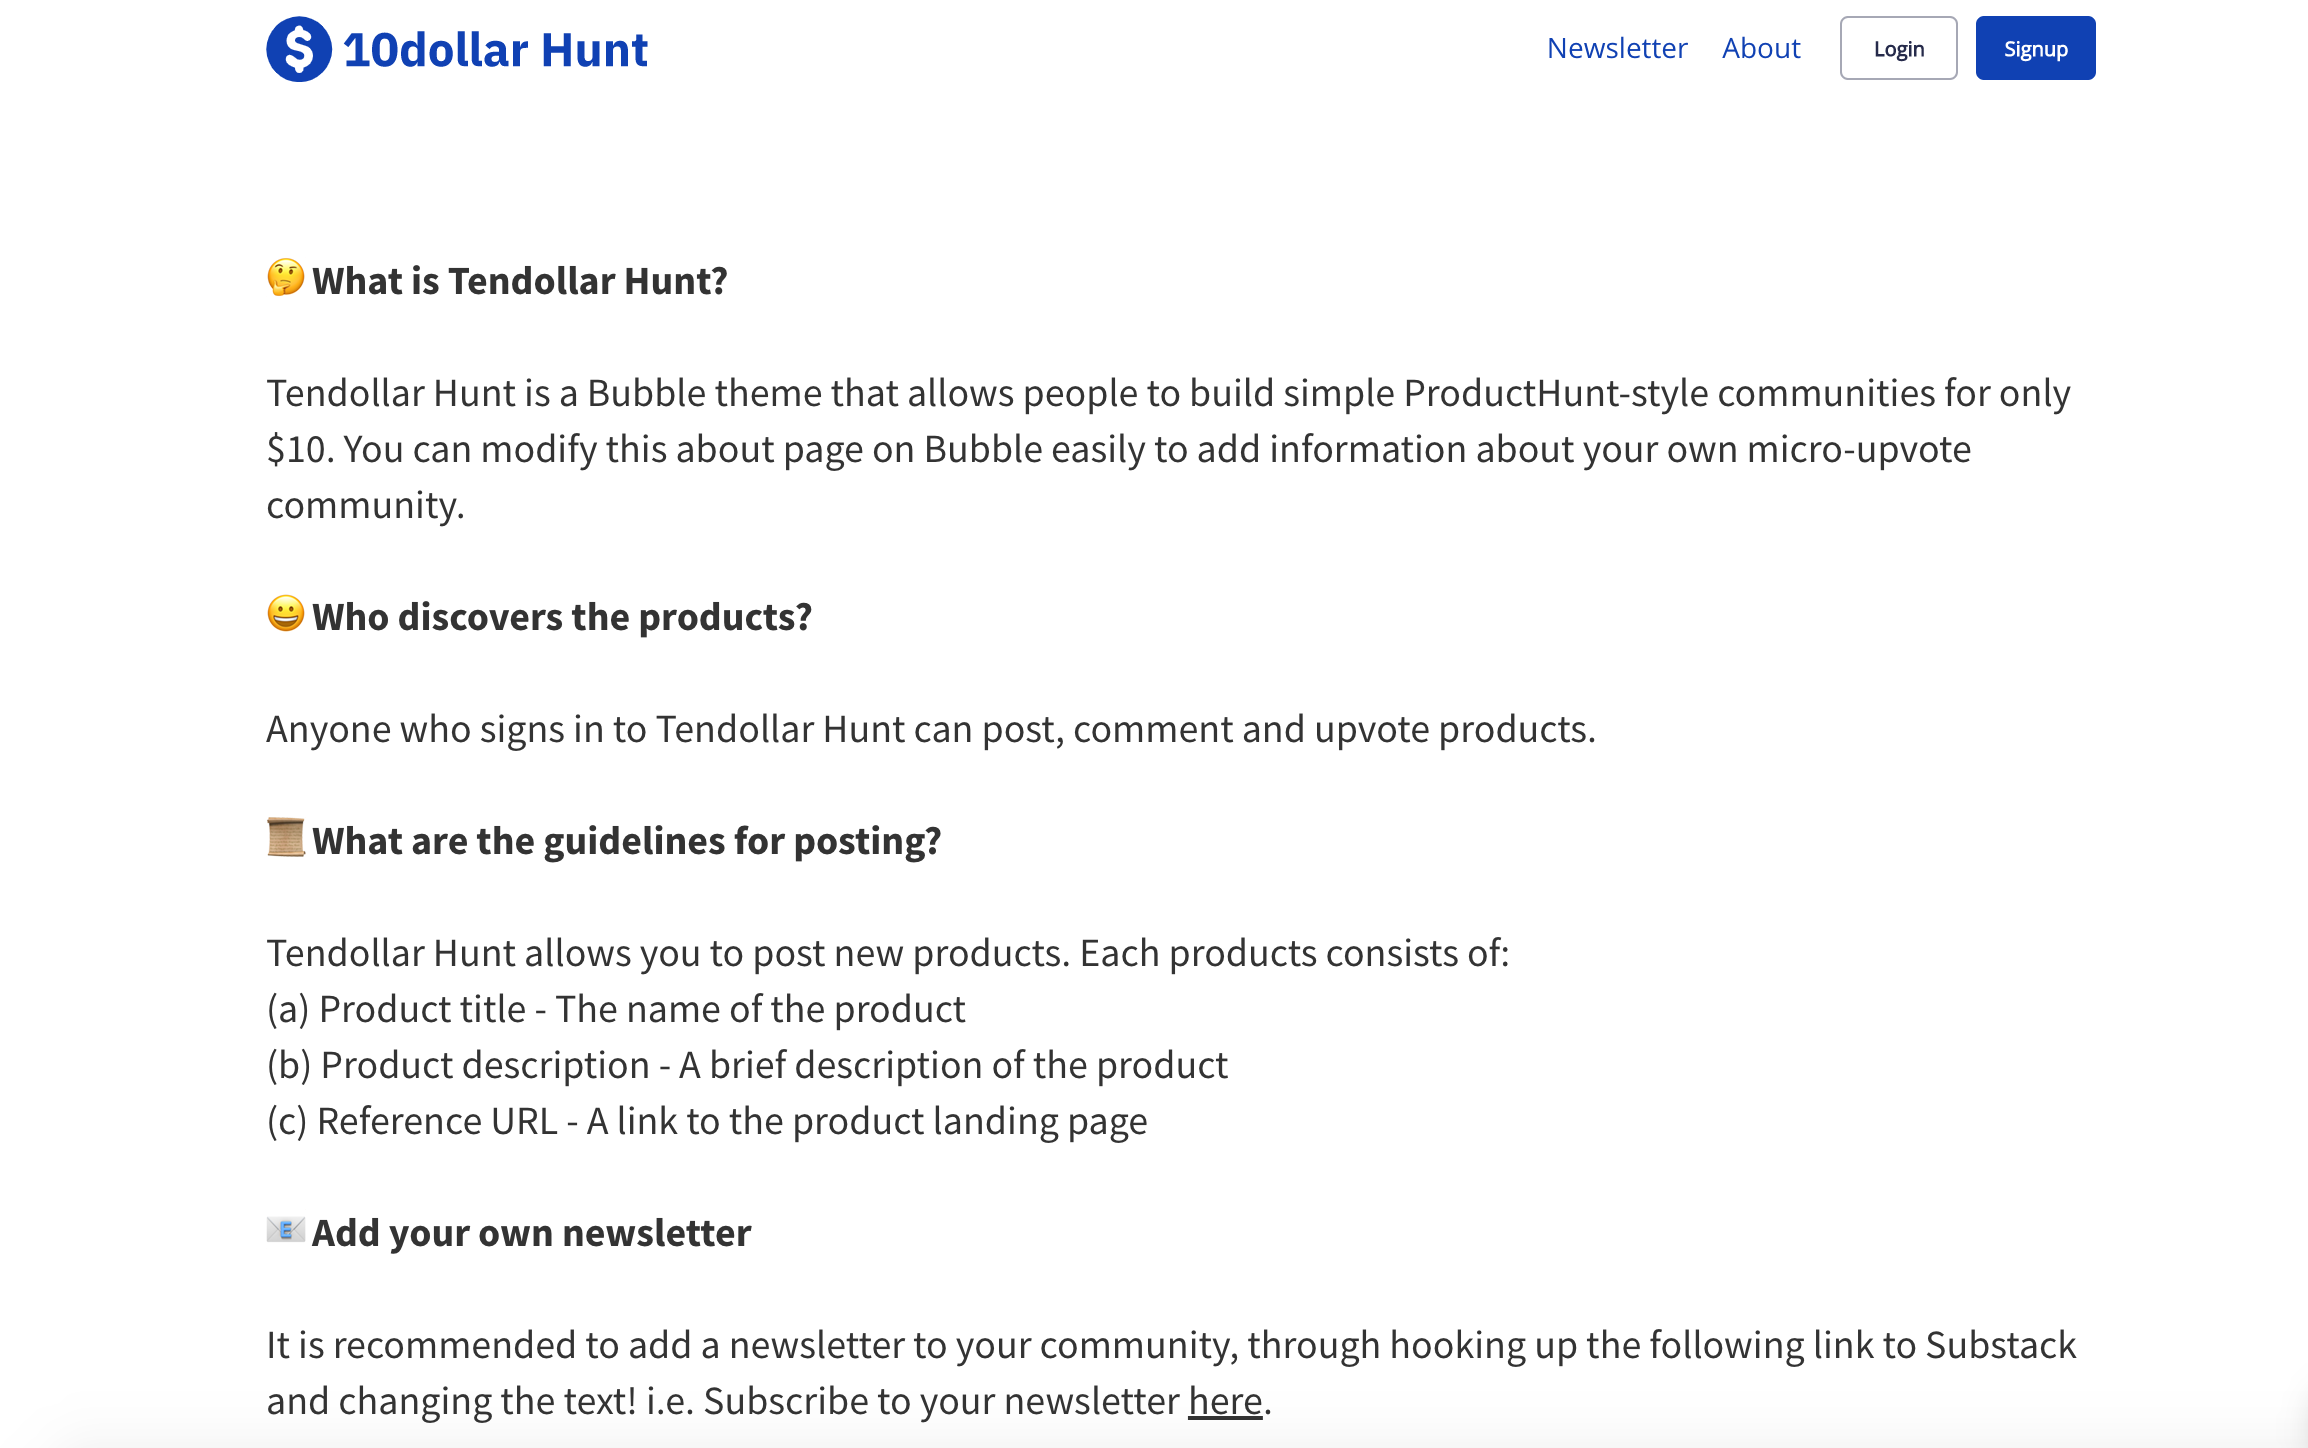Follow the 'here' newsletter subscription link
This screenshot has width=2308, height=1448.
coord(1225,1400)
